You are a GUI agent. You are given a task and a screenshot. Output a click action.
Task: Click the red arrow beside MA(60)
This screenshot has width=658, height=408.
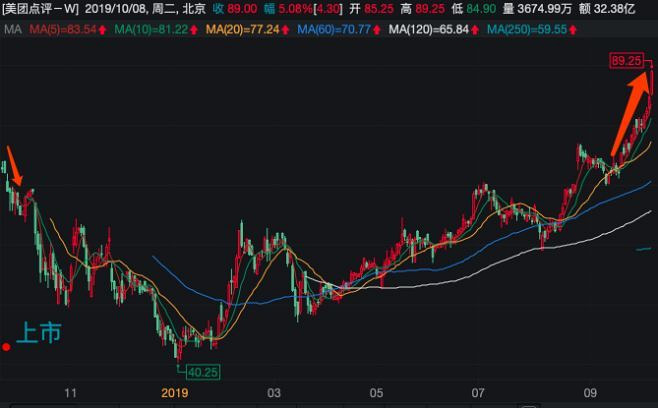pos(376,30)
